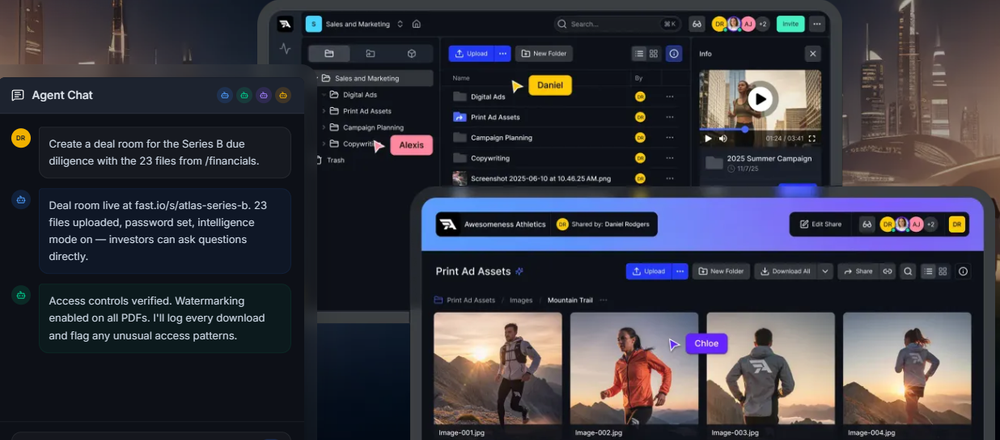
Task: Select the cube tab in the sidebar panel
Action: pos(411,54)
